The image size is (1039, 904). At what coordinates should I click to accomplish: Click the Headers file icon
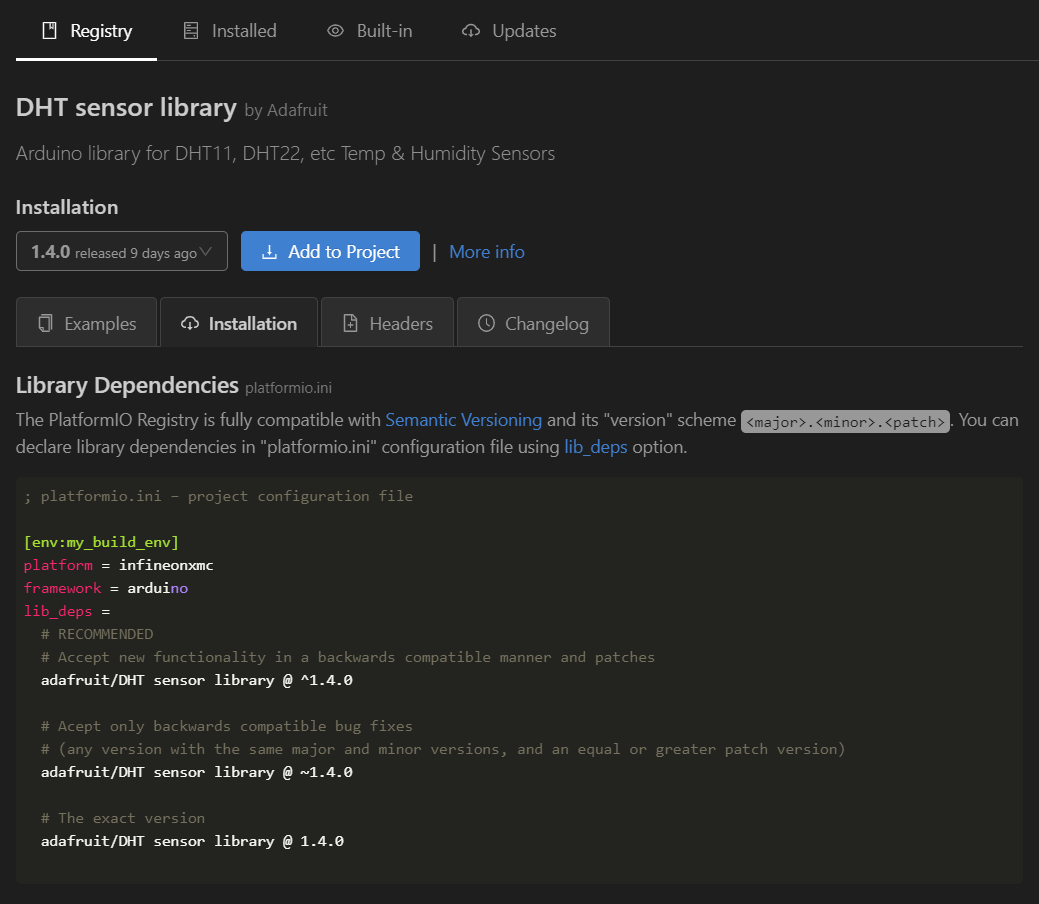tap(350, 323)
